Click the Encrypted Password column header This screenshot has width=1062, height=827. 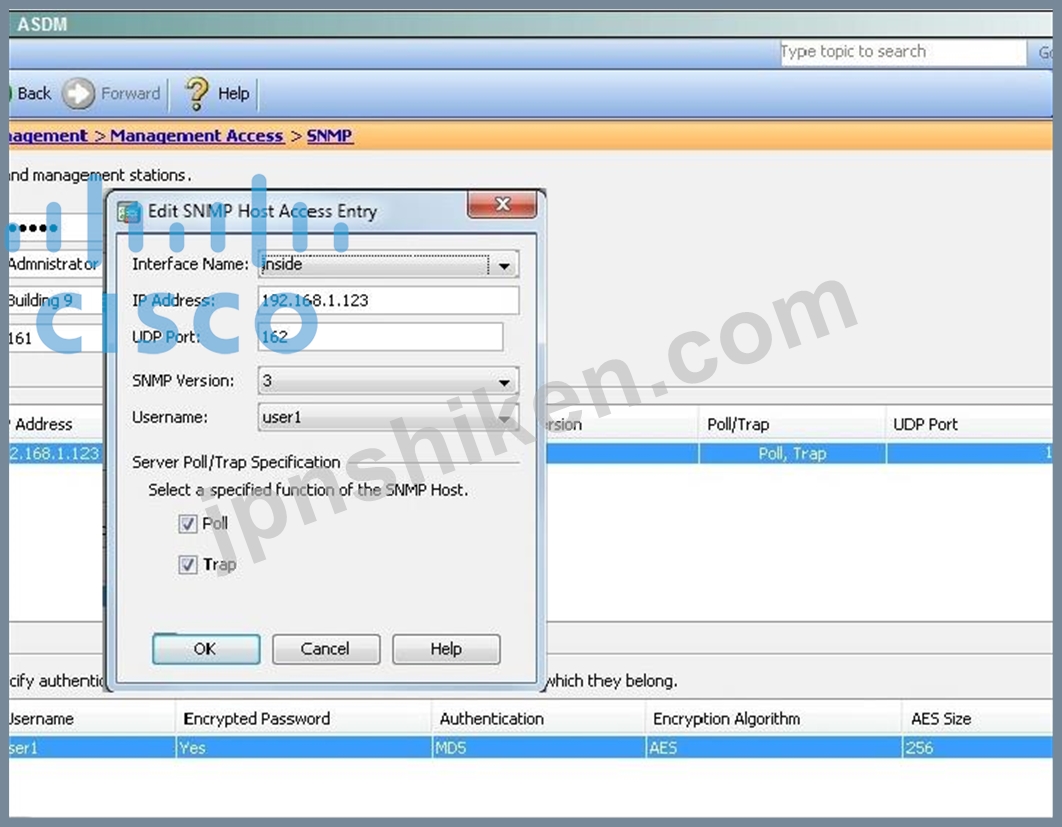tap(303, 718)
